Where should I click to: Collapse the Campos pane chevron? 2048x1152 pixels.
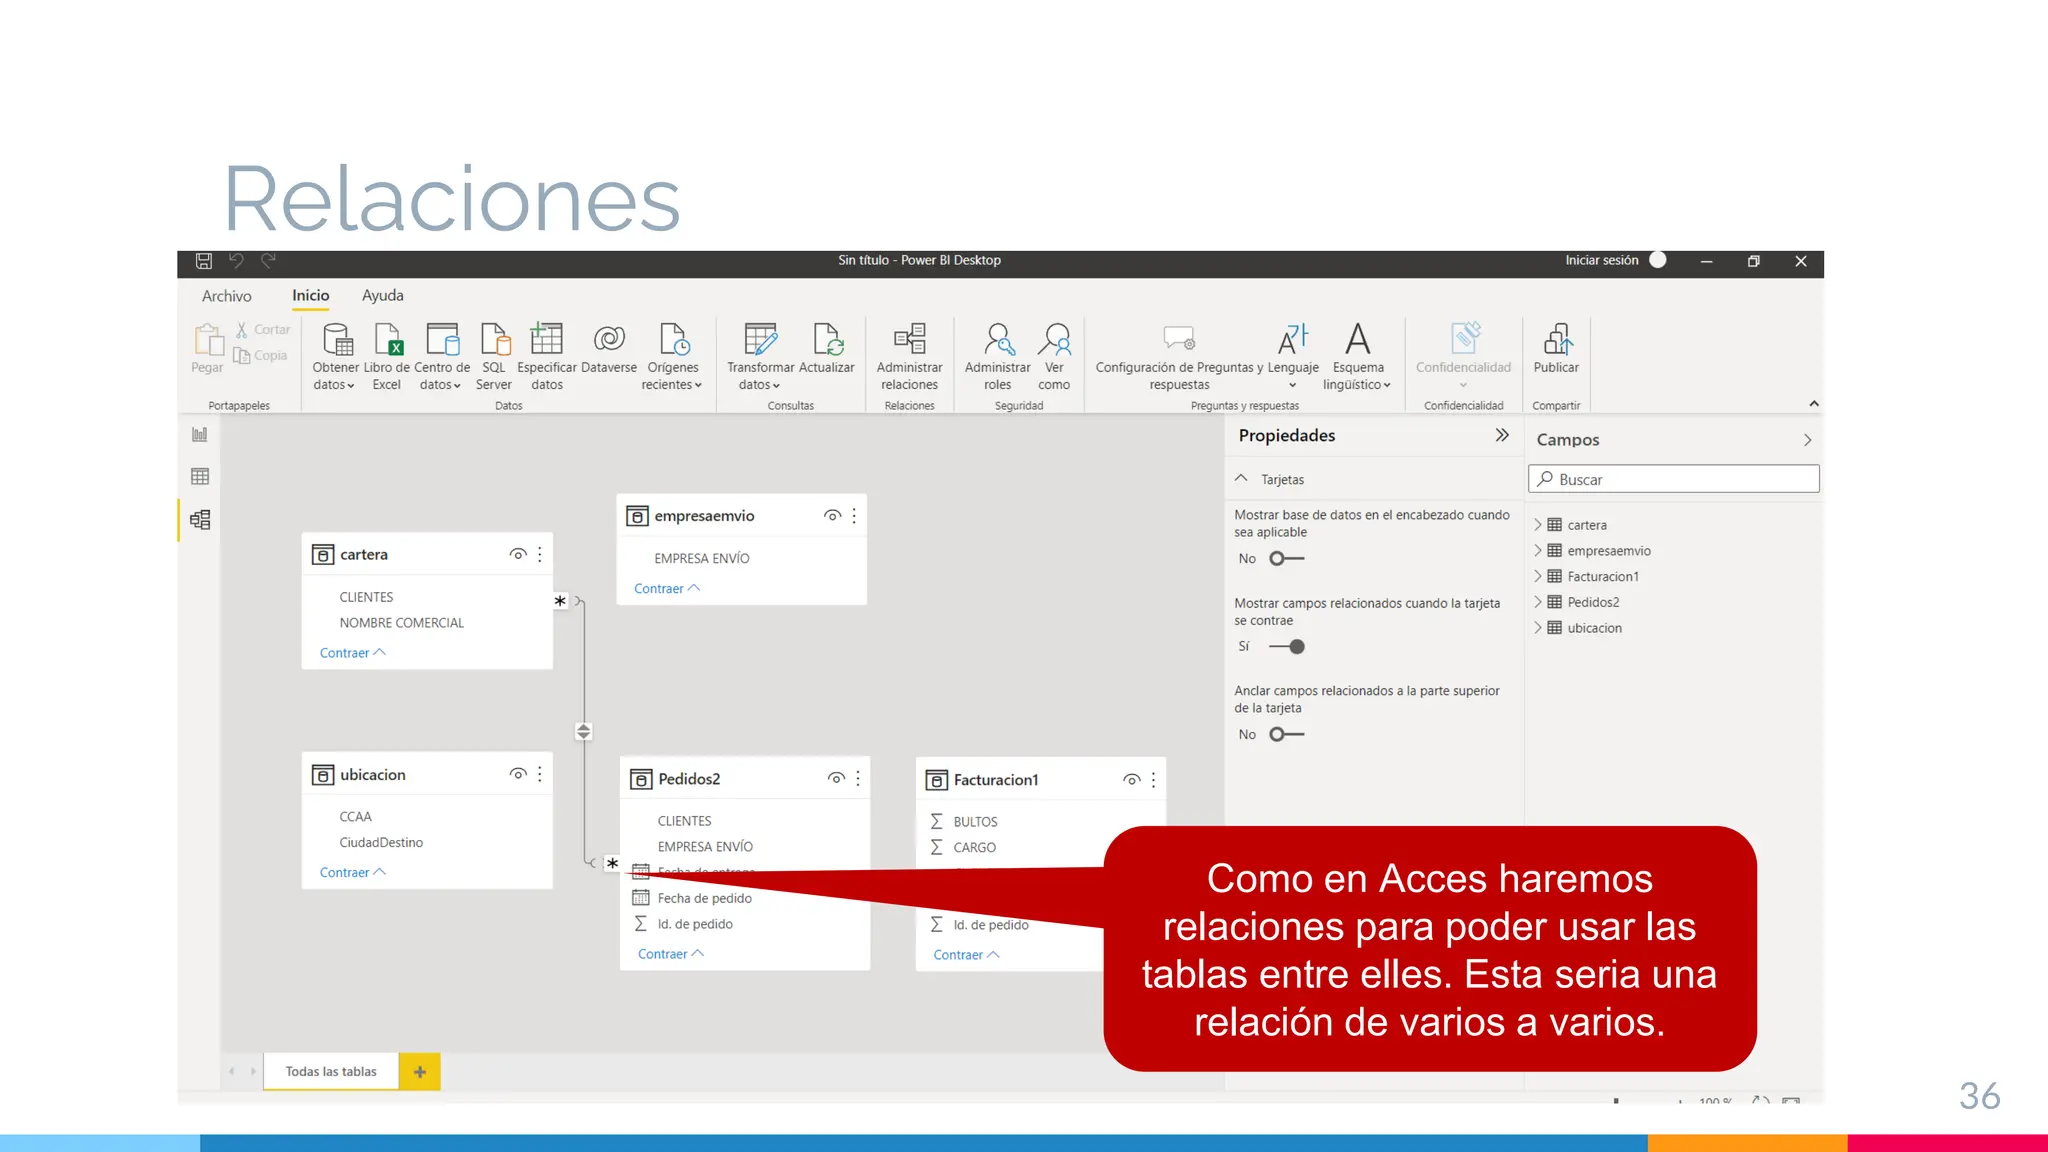coord(1807,440)
